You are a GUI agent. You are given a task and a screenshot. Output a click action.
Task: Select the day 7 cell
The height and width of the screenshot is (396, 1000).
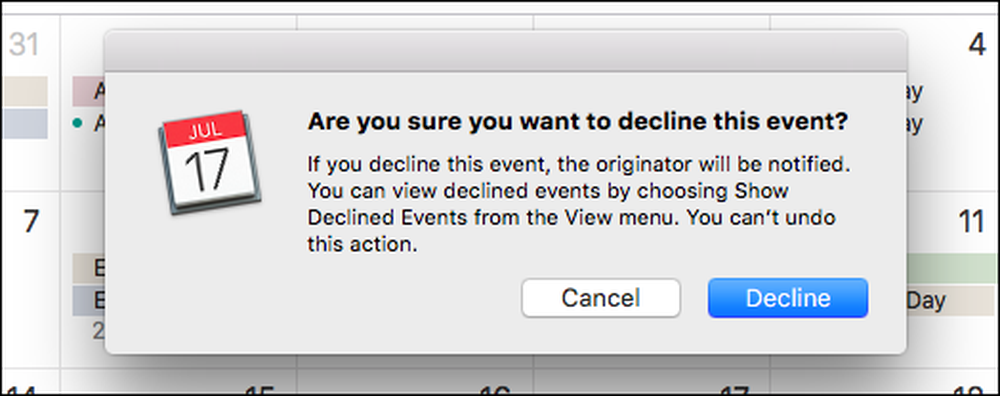(30, 279)
